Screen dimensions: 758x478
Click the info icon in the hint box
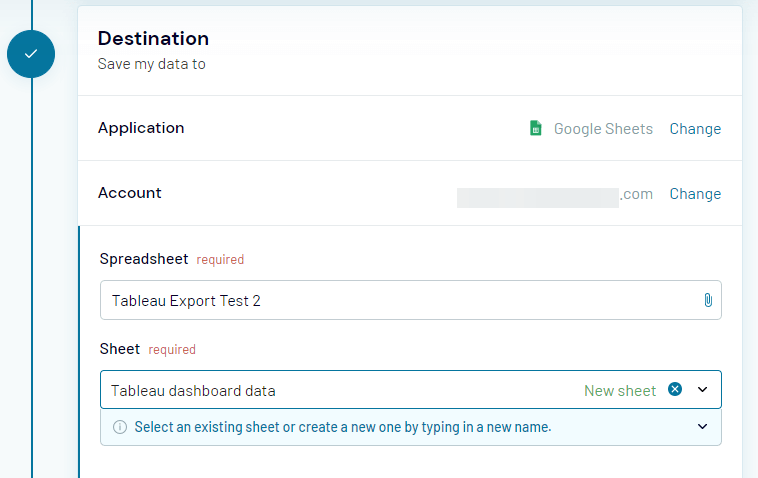[120, 427]
